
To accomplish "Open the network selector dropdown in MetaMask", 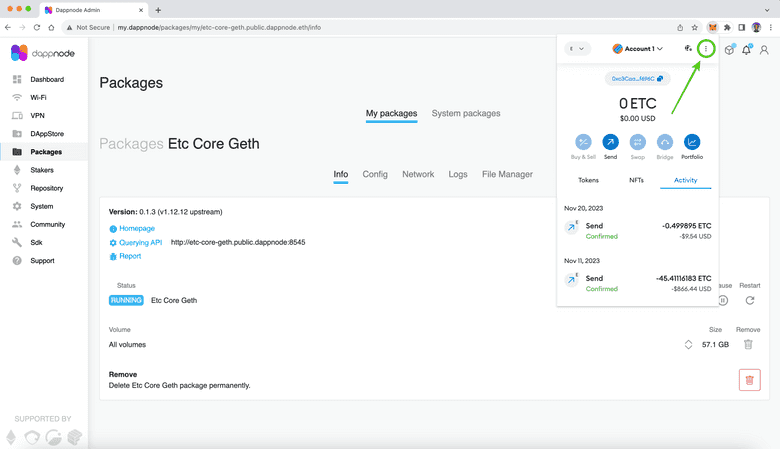I will (x=578, y=48).
